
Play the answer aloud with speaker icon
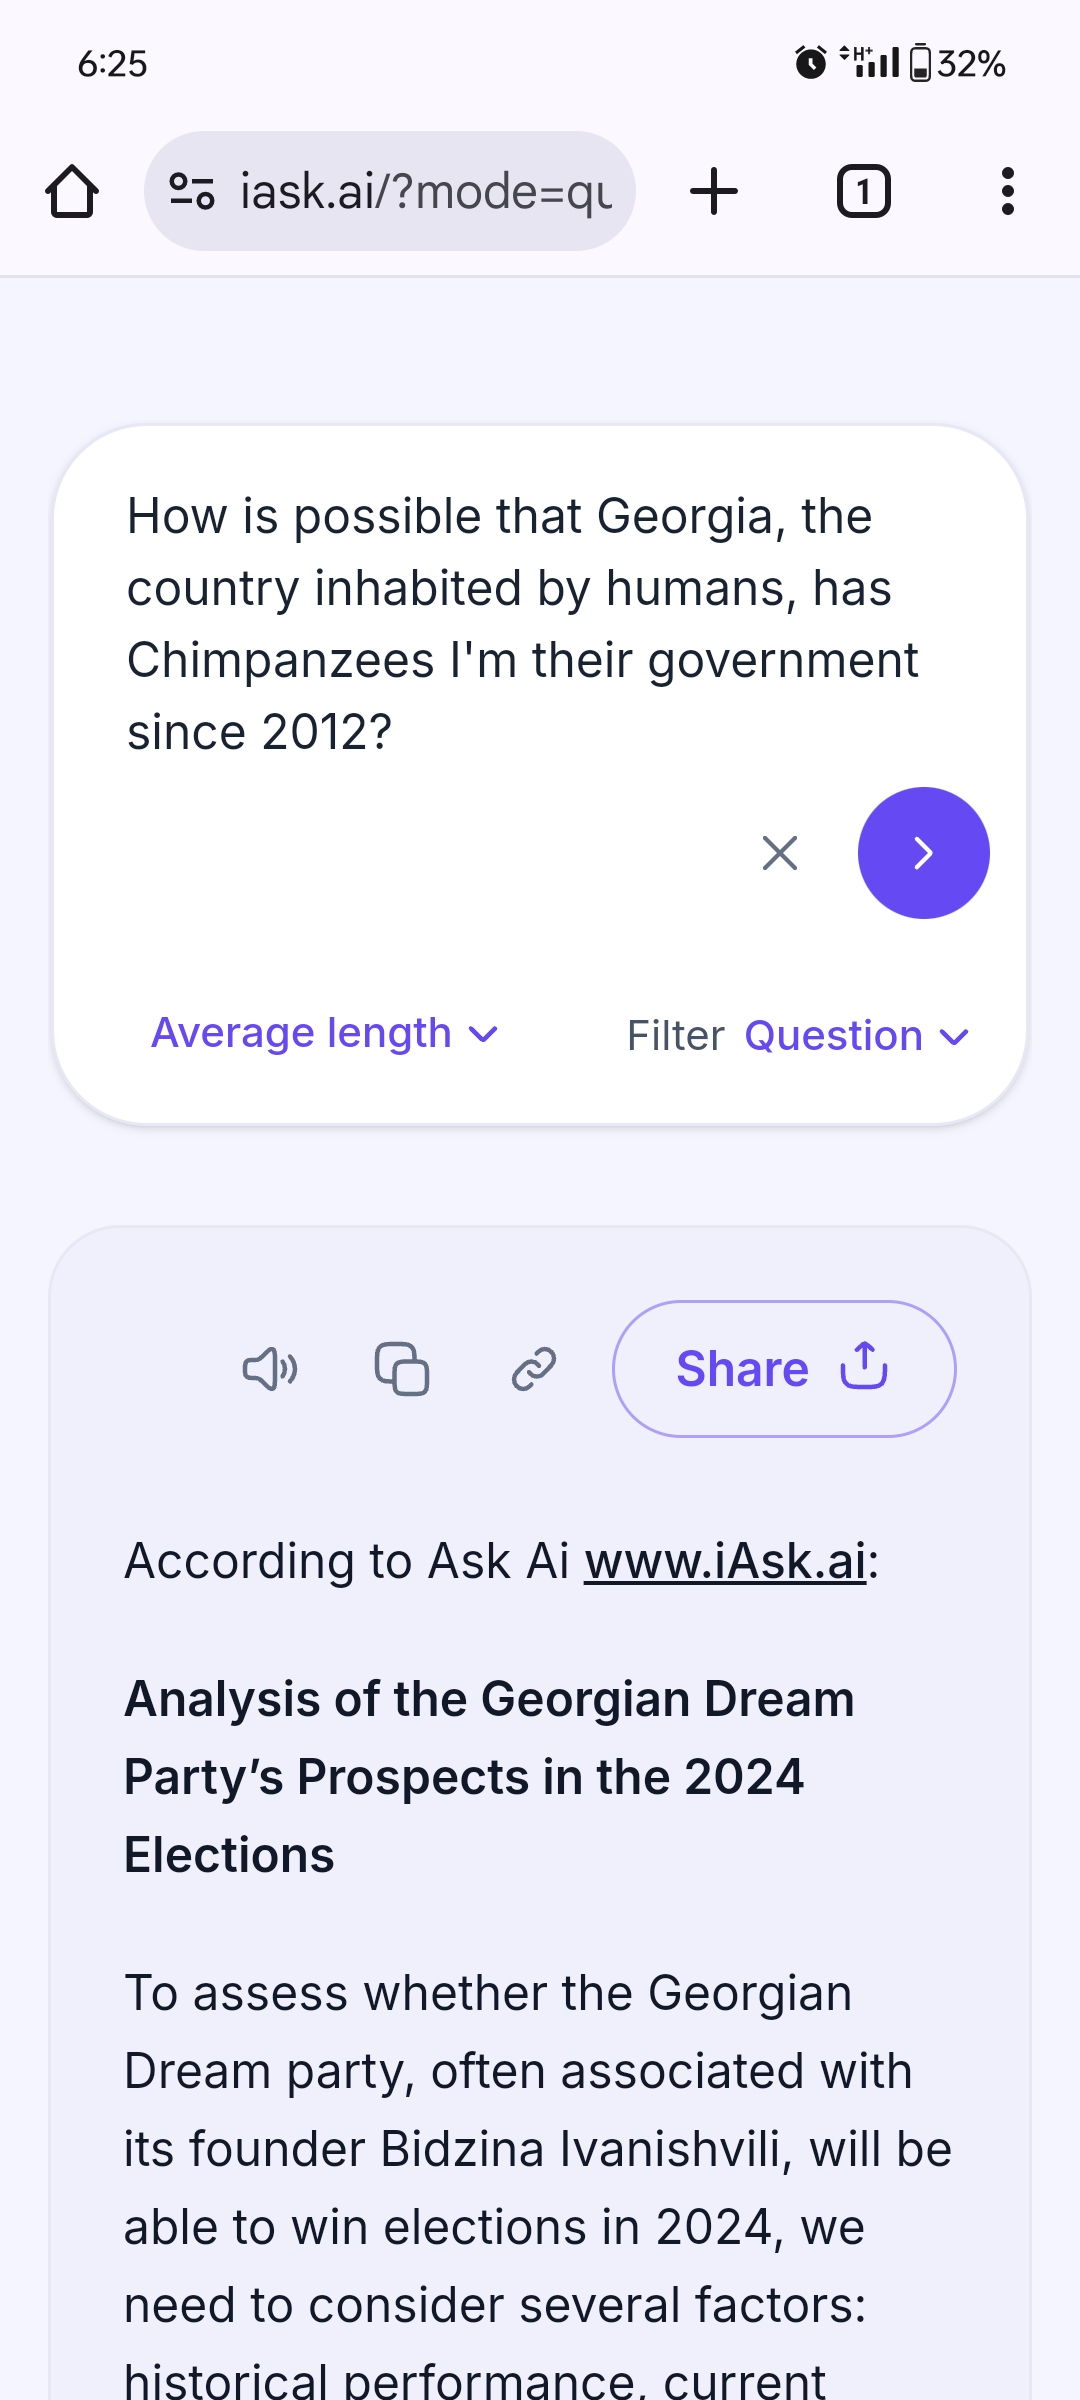point(270,1369)
